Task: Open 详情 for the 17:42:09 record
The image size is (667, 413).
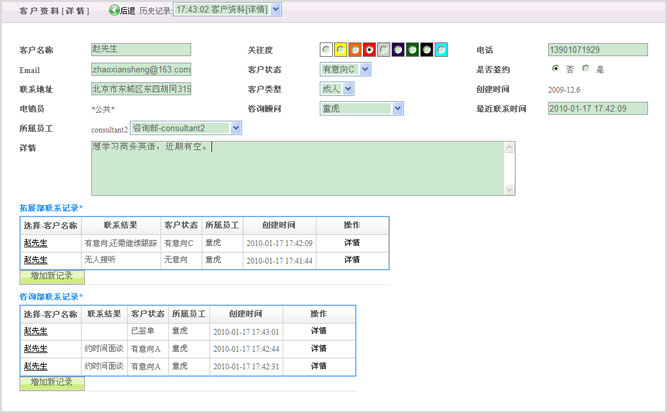Action: coord(352,242)
